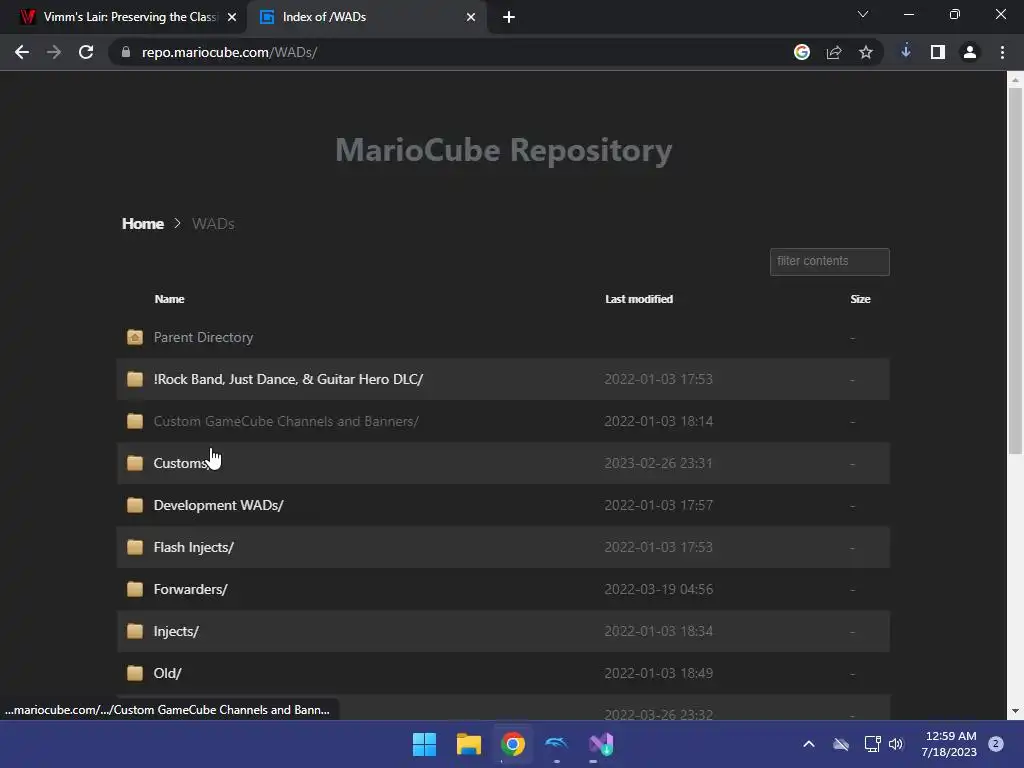
Task: Open the browser downloads icon
Action: [906, 52]
